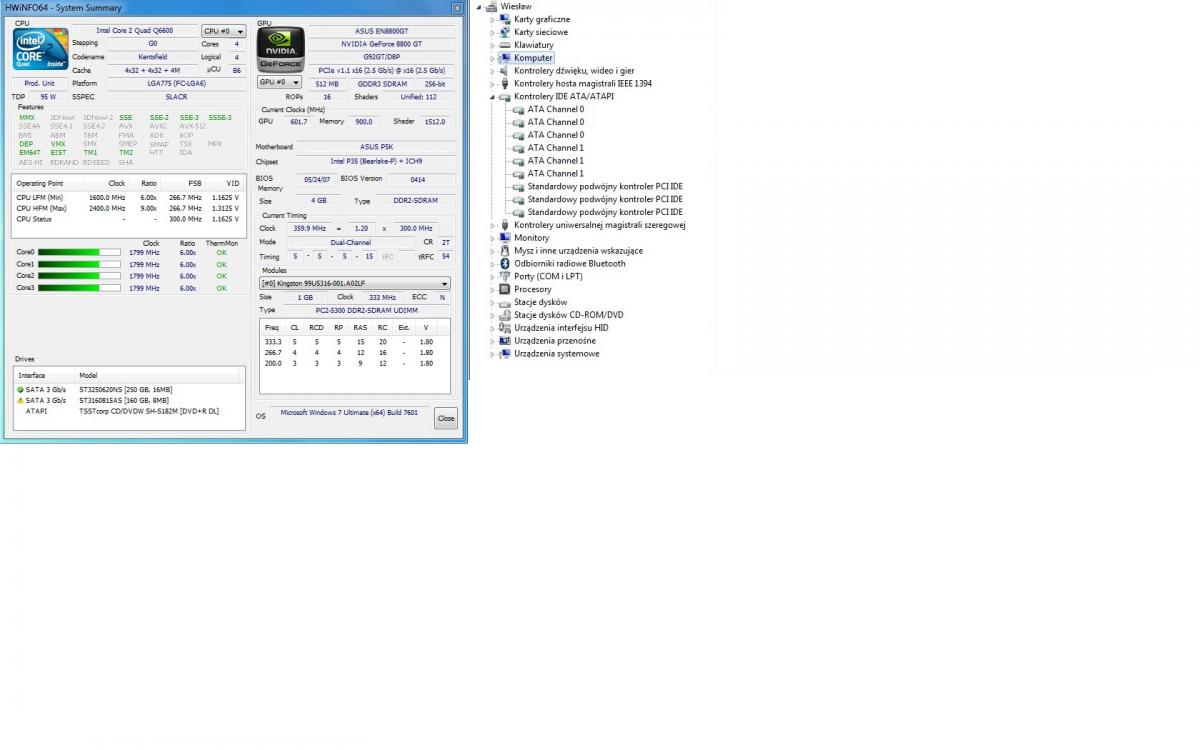Click the "Intel P35 (Bearlake-P) + ICH9" chipset value
The image size is (1200, 750).
[x=374, y=161]
